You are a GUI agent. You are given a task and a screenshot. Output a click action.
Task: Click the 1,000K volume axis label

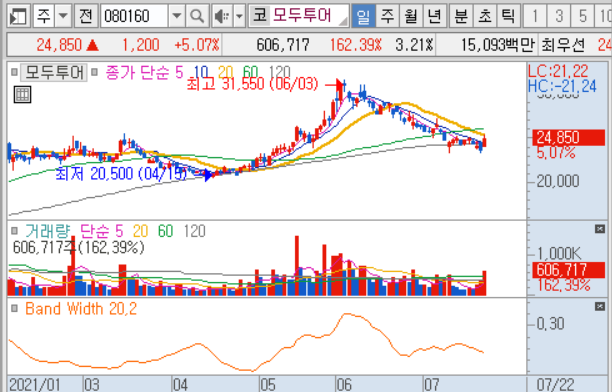[x=559, y=254]
